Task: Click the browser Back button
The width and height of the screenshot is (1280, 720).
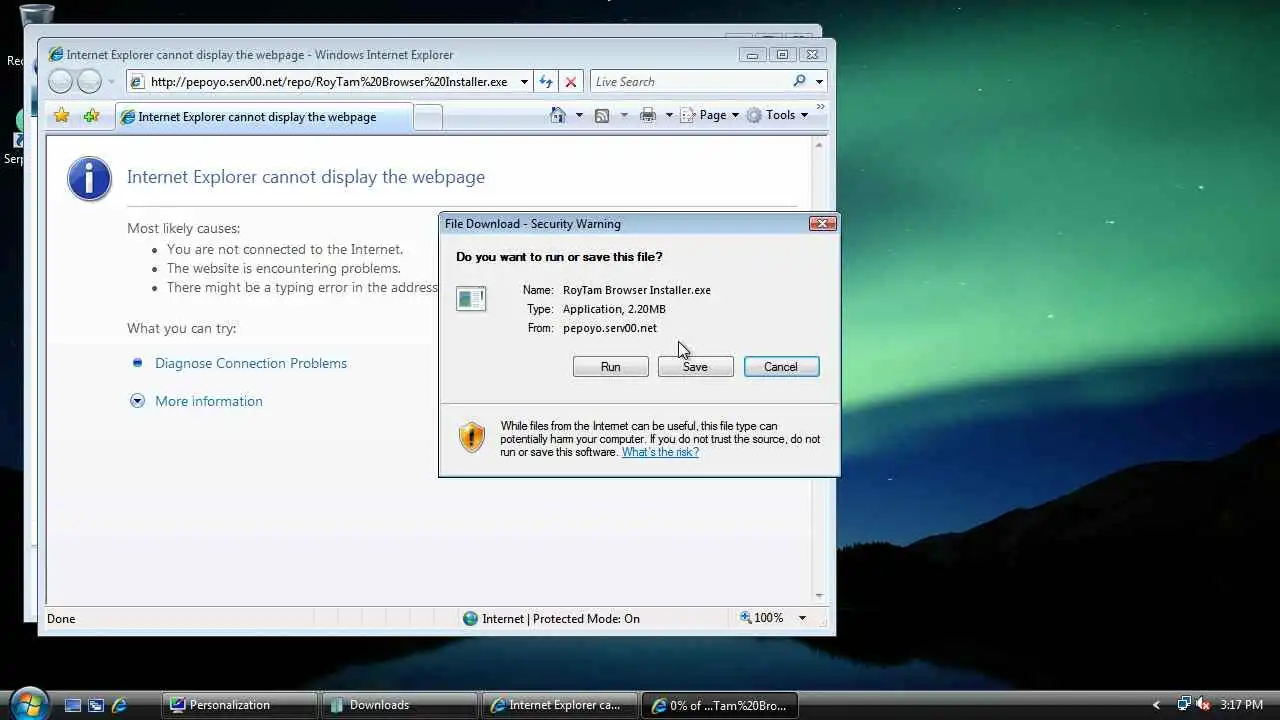Action: click(x=61, y=82)
